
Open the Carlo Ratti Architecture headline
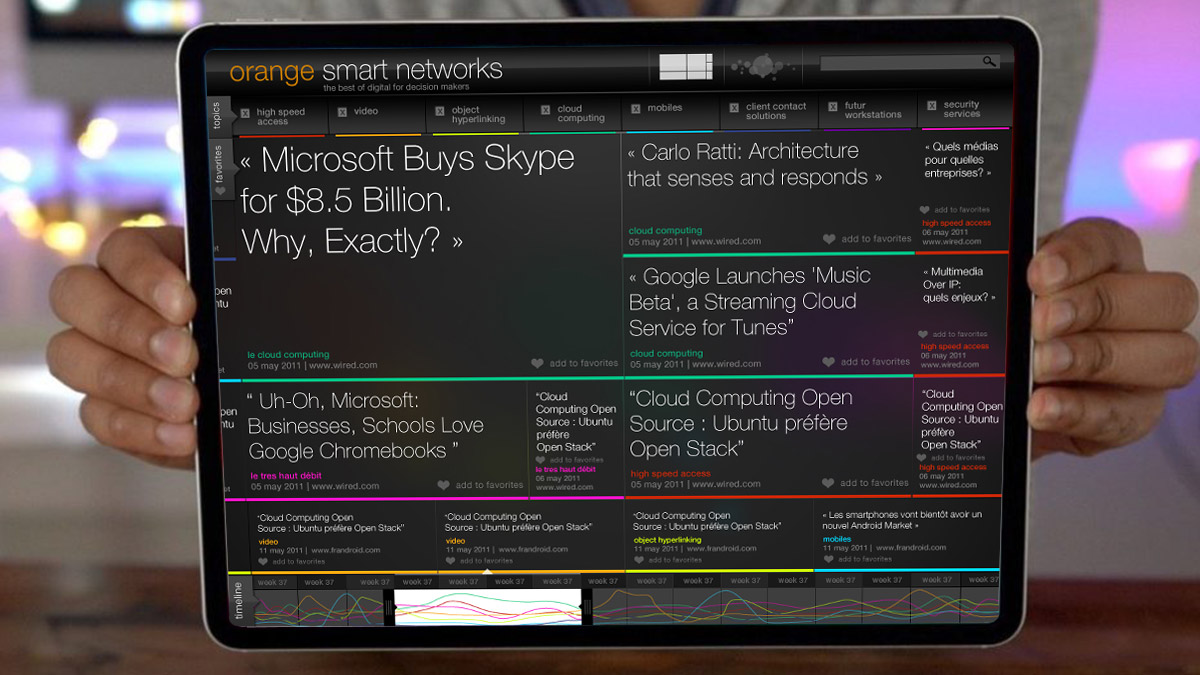point(755,164)
